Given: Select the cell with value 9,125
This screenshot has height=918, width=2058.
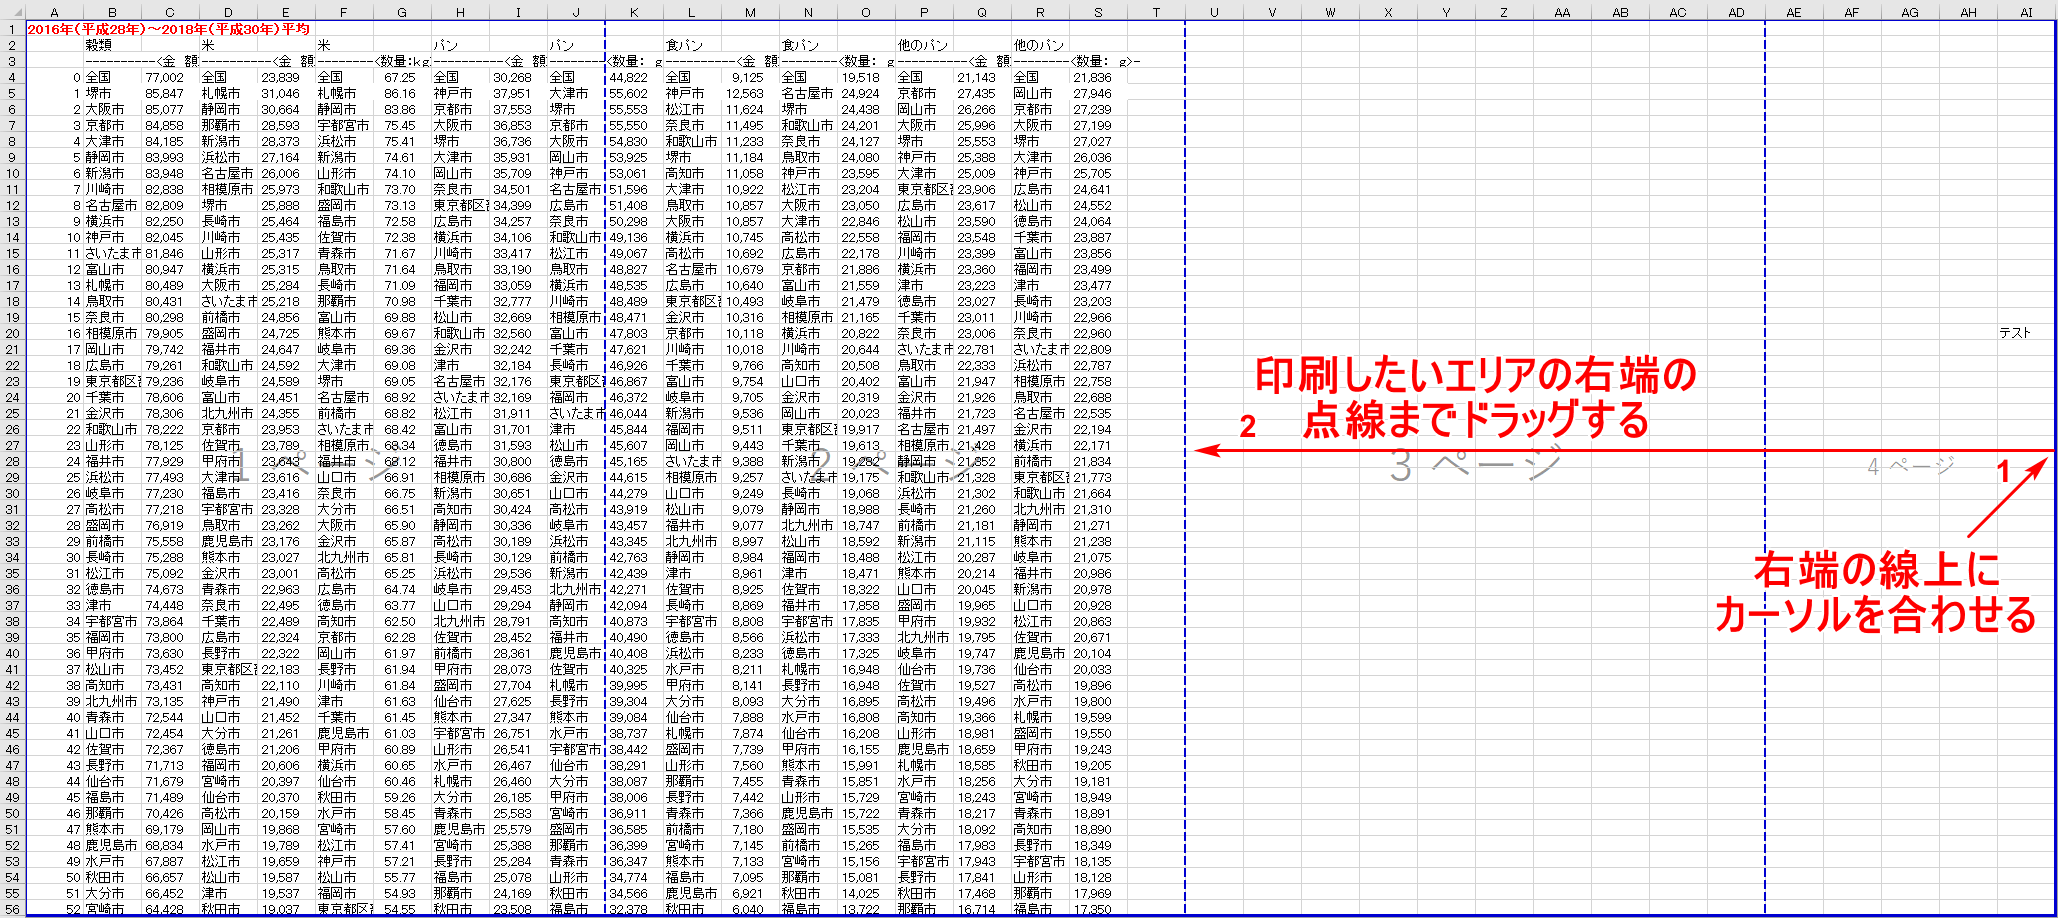Looking at the screenshot, I should [x=750, y=77].
